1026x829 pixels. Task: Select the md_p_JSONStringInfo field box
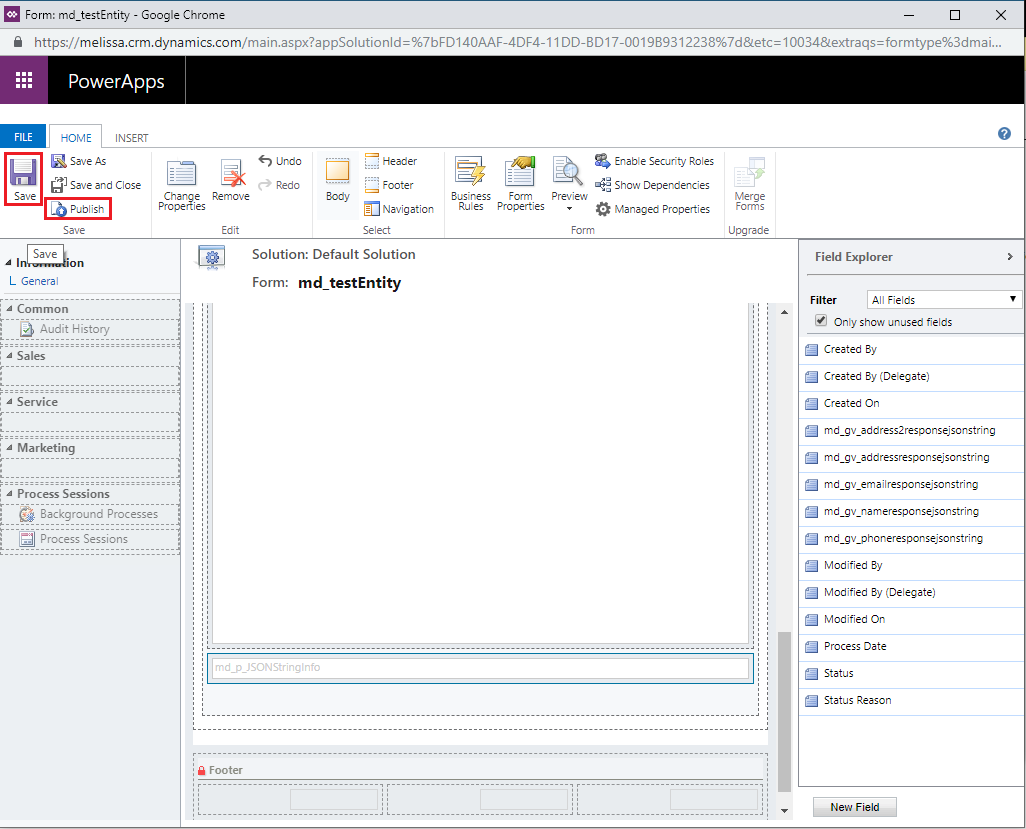click(480, 668)
